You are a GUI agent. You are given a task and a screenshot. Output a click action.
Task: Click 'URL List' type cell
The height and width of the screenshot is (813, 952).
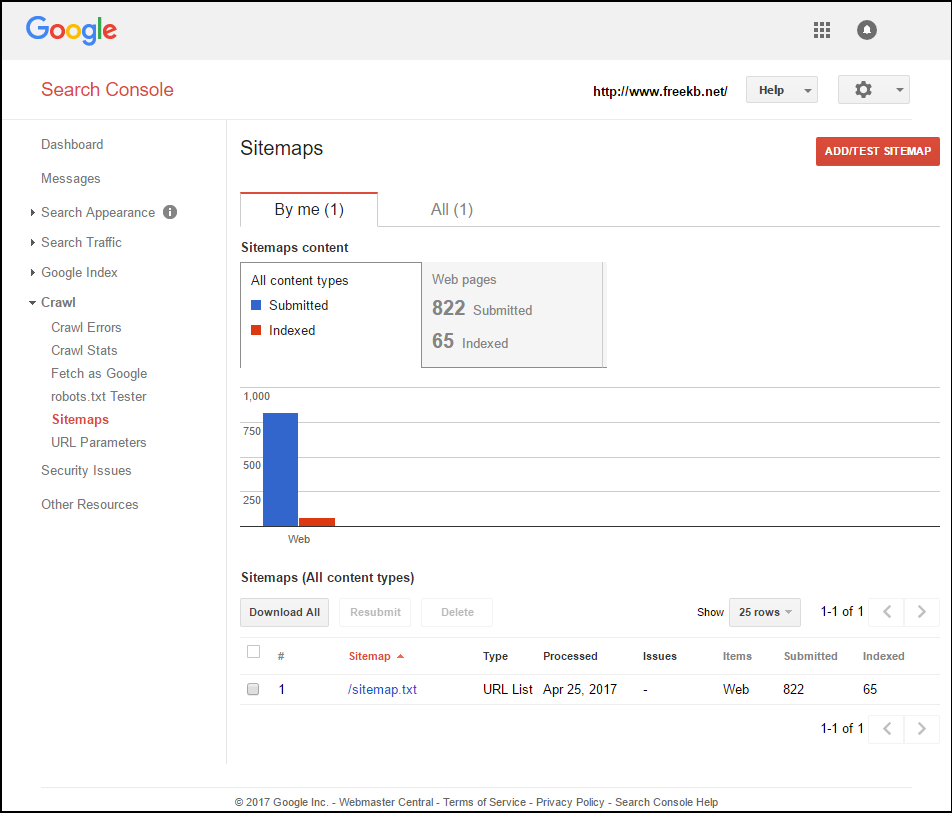pyautogui.click(x=508, y=689)
